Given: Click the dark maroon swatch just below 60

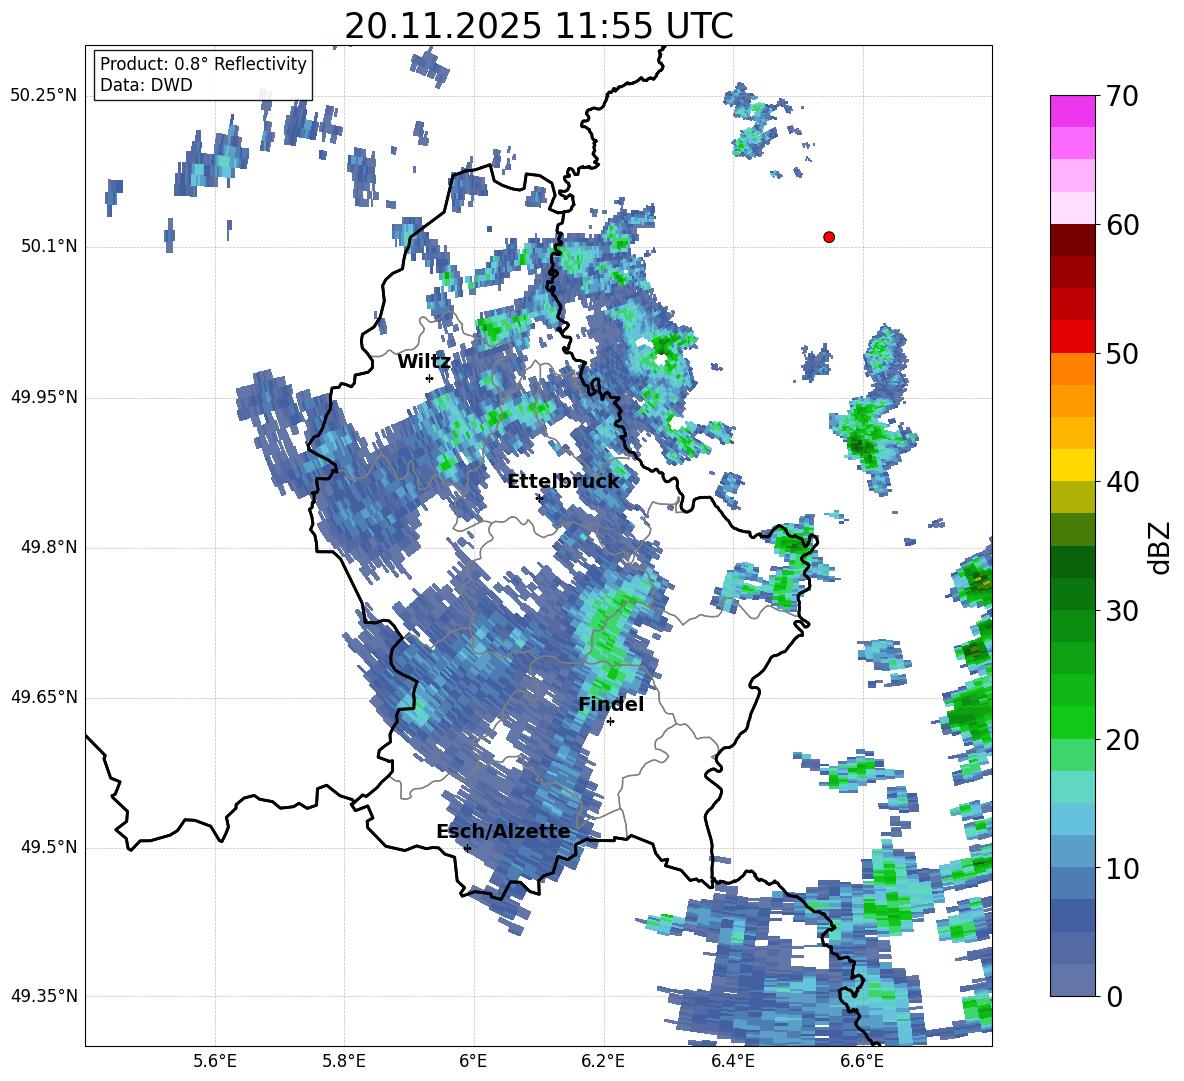Looking at the screenshot, I should click(1072, 240).
